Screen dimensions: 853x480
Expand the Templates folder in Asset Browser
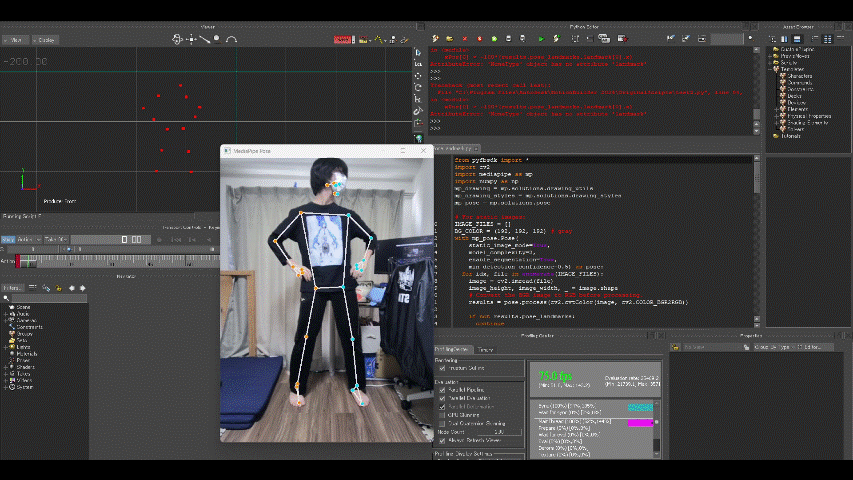pyautogui.click(x=770, y=70)
